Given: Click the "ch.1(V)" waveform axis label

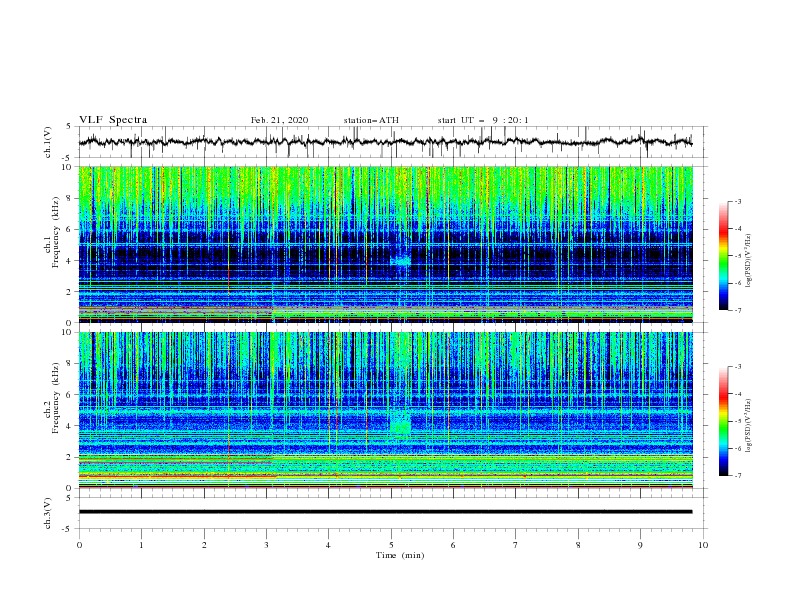Looking at the screenshot, I should pyautogui.click(x=48, y=142).
